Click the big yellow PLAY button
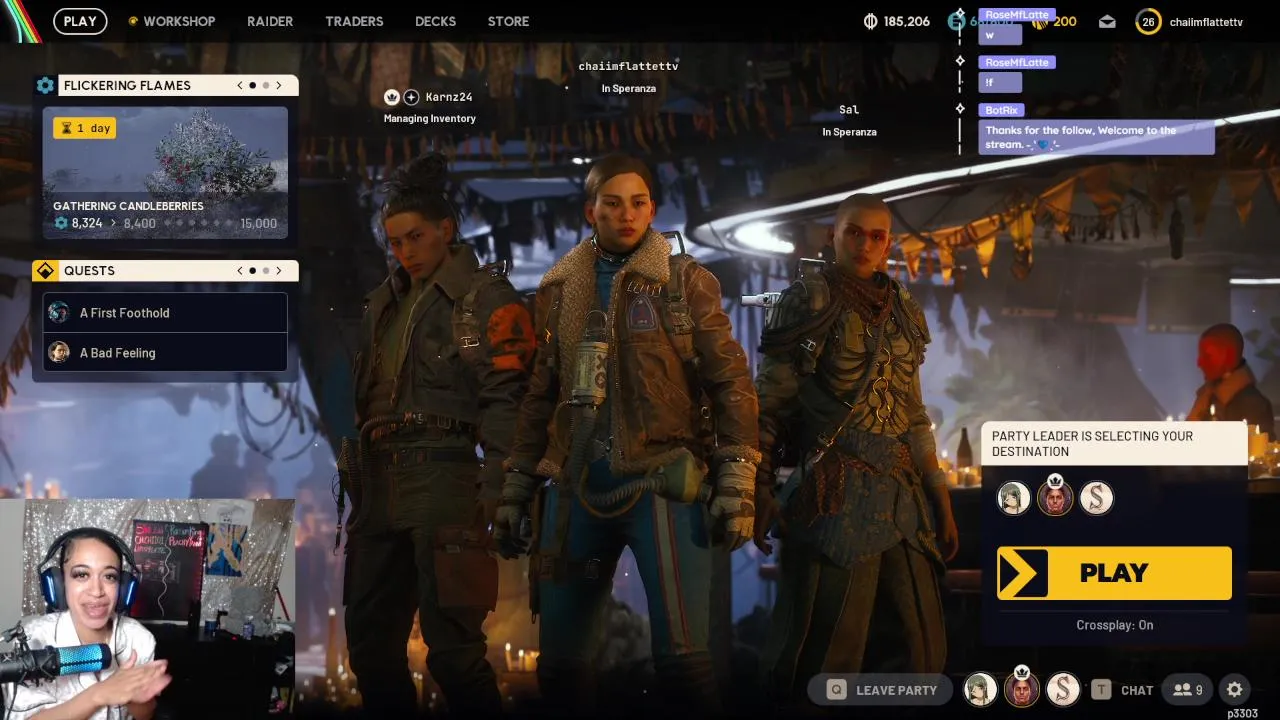 tap(1114, 573)
